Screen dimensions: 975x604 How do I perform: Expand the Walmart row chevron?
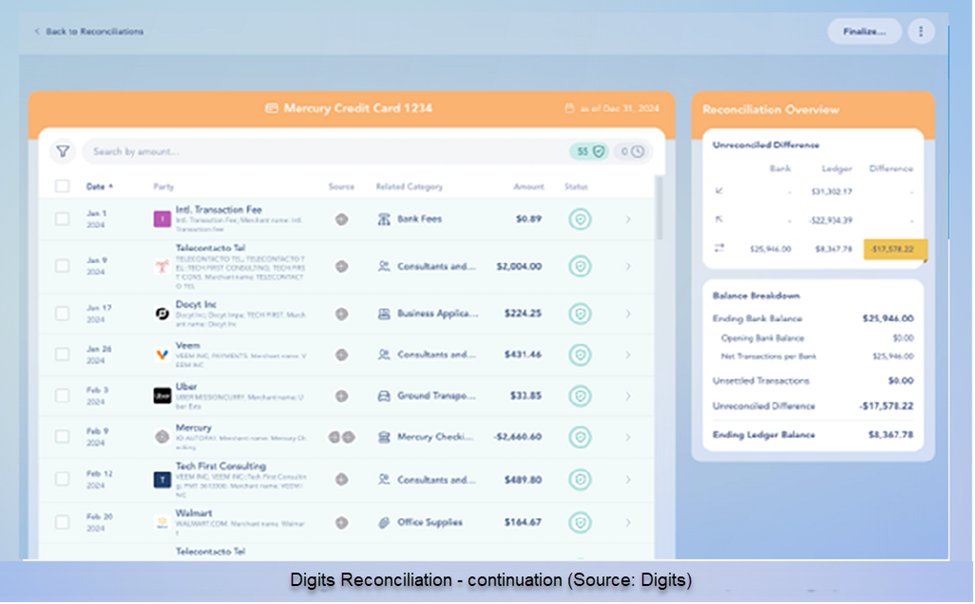tap(628, 523)
